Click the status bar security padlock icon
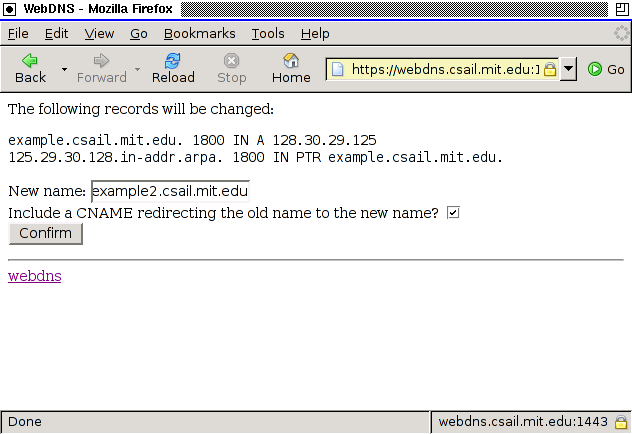Viewport: 632px width, 434px height. pos(621,422)
